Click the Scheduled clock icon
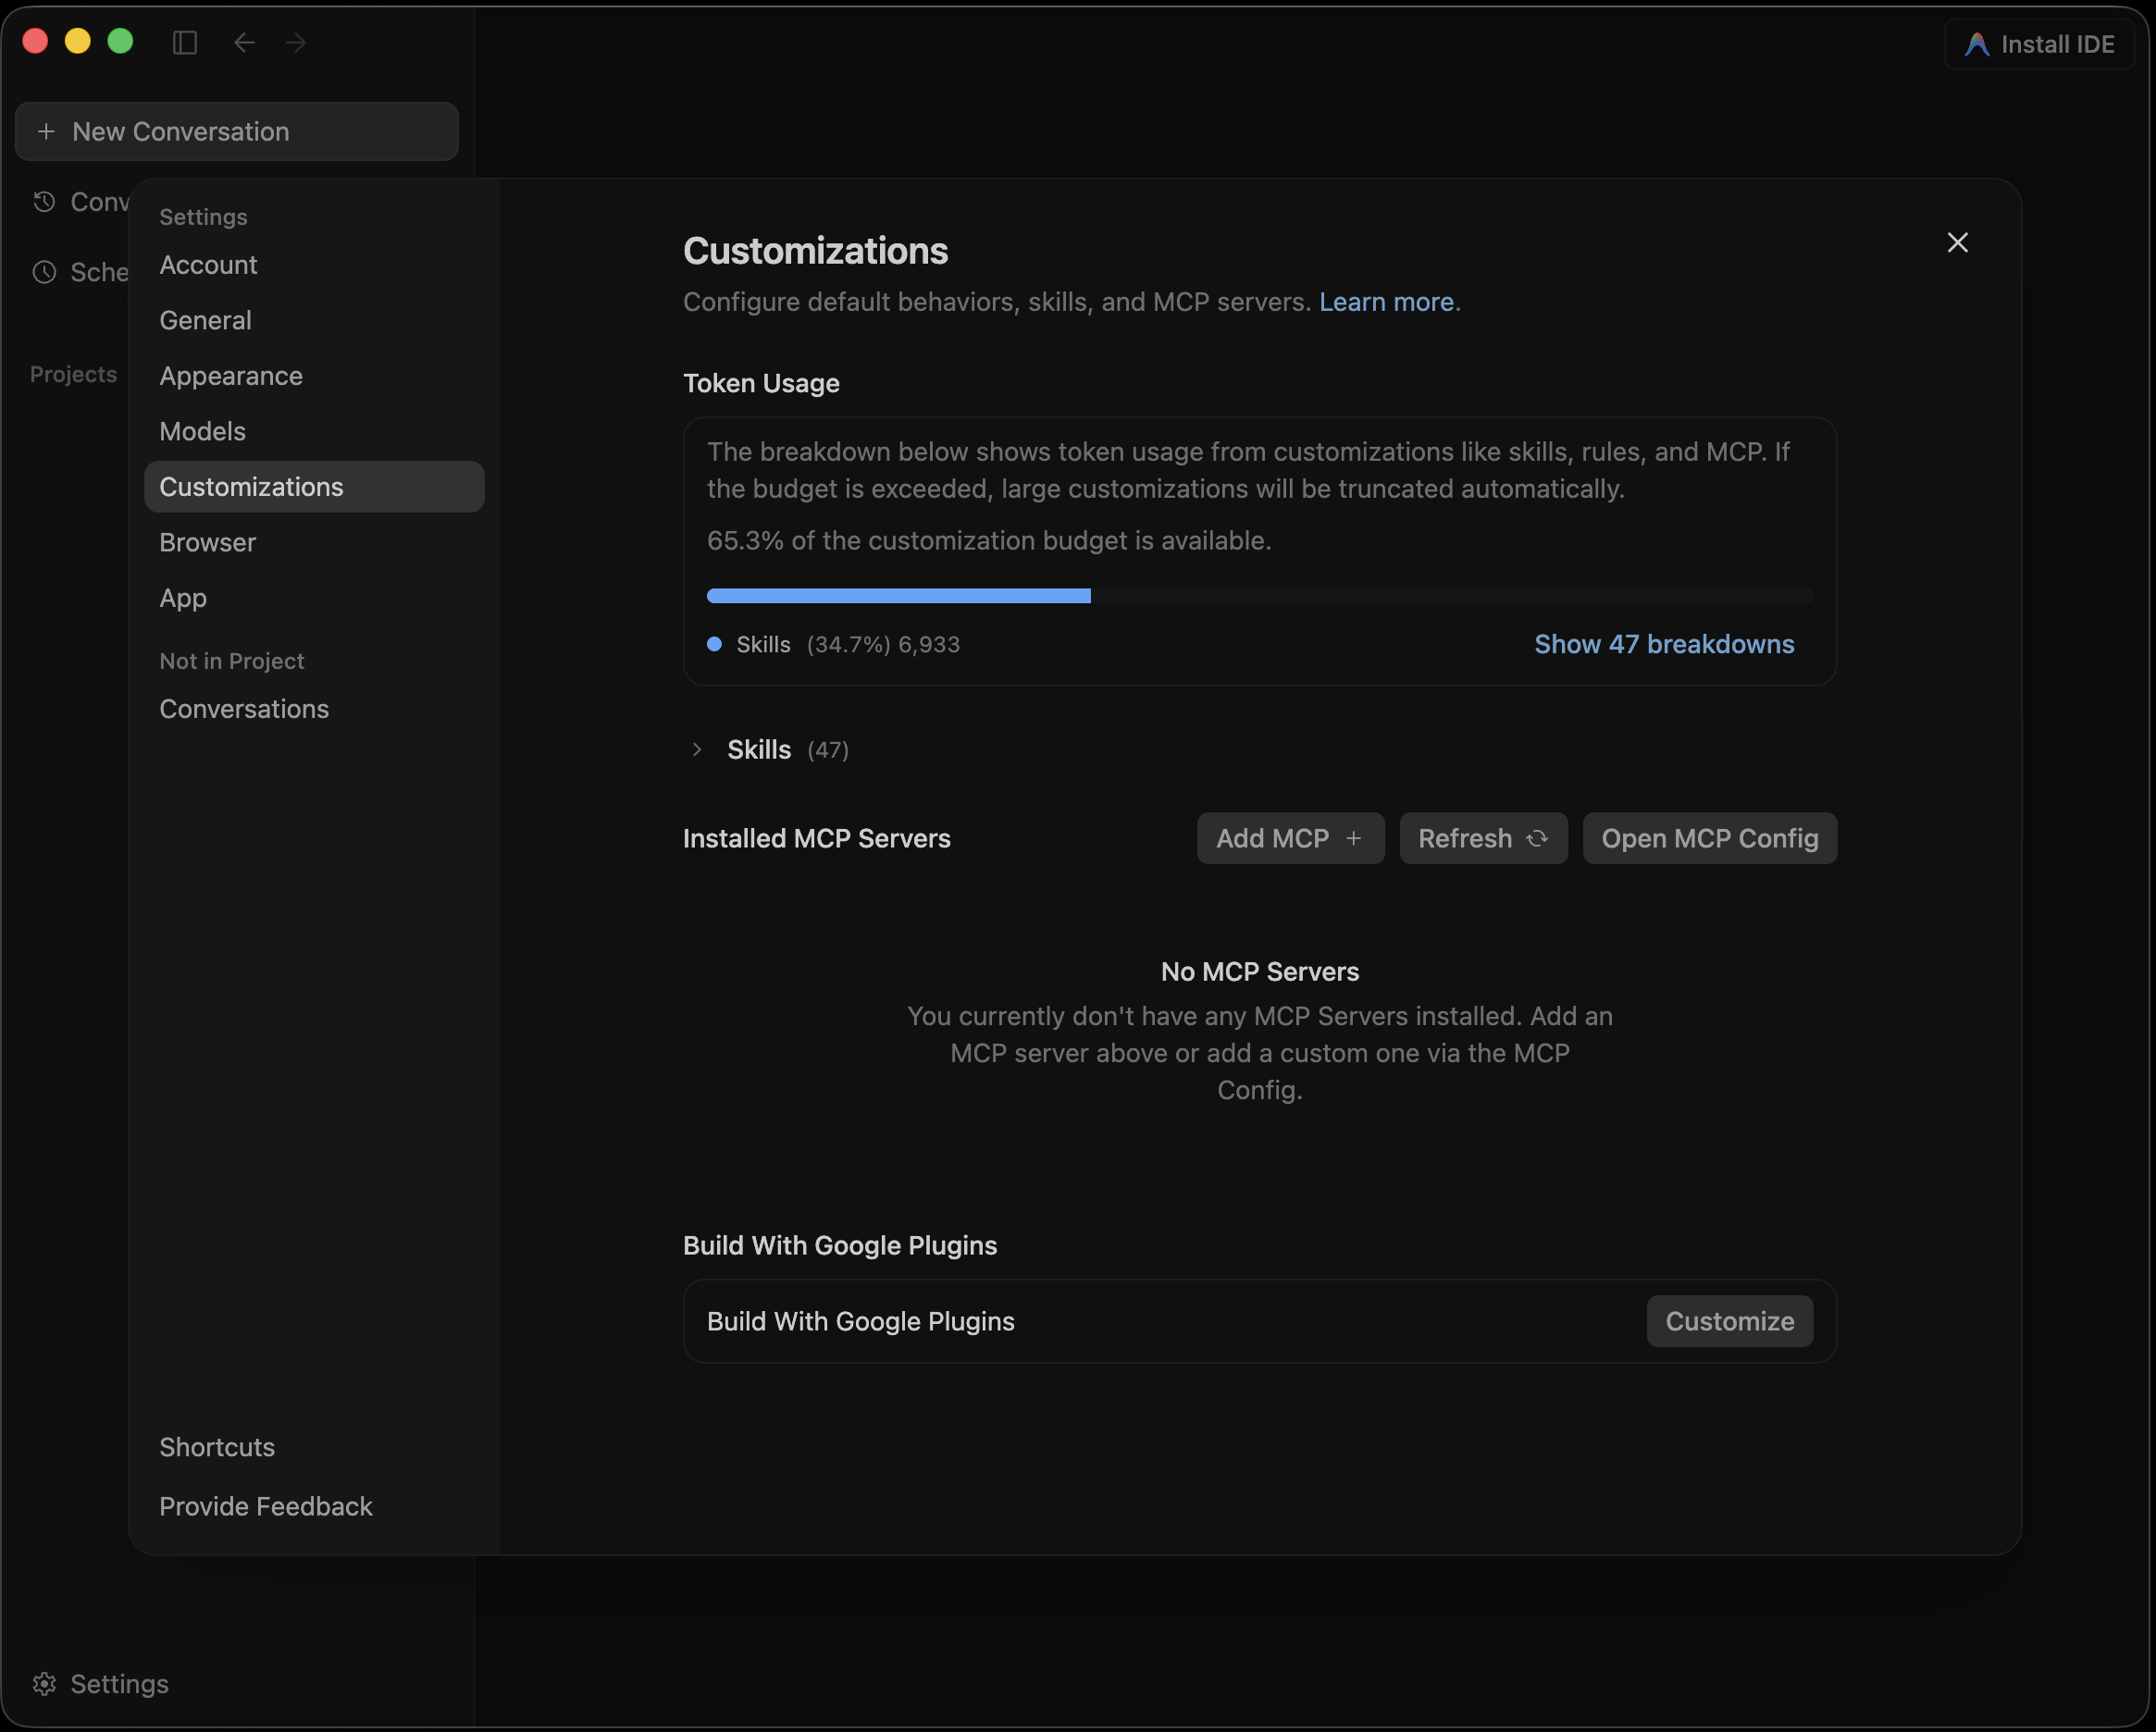The width and height of the screenshot is (2156, 1732). click(44, 272)
